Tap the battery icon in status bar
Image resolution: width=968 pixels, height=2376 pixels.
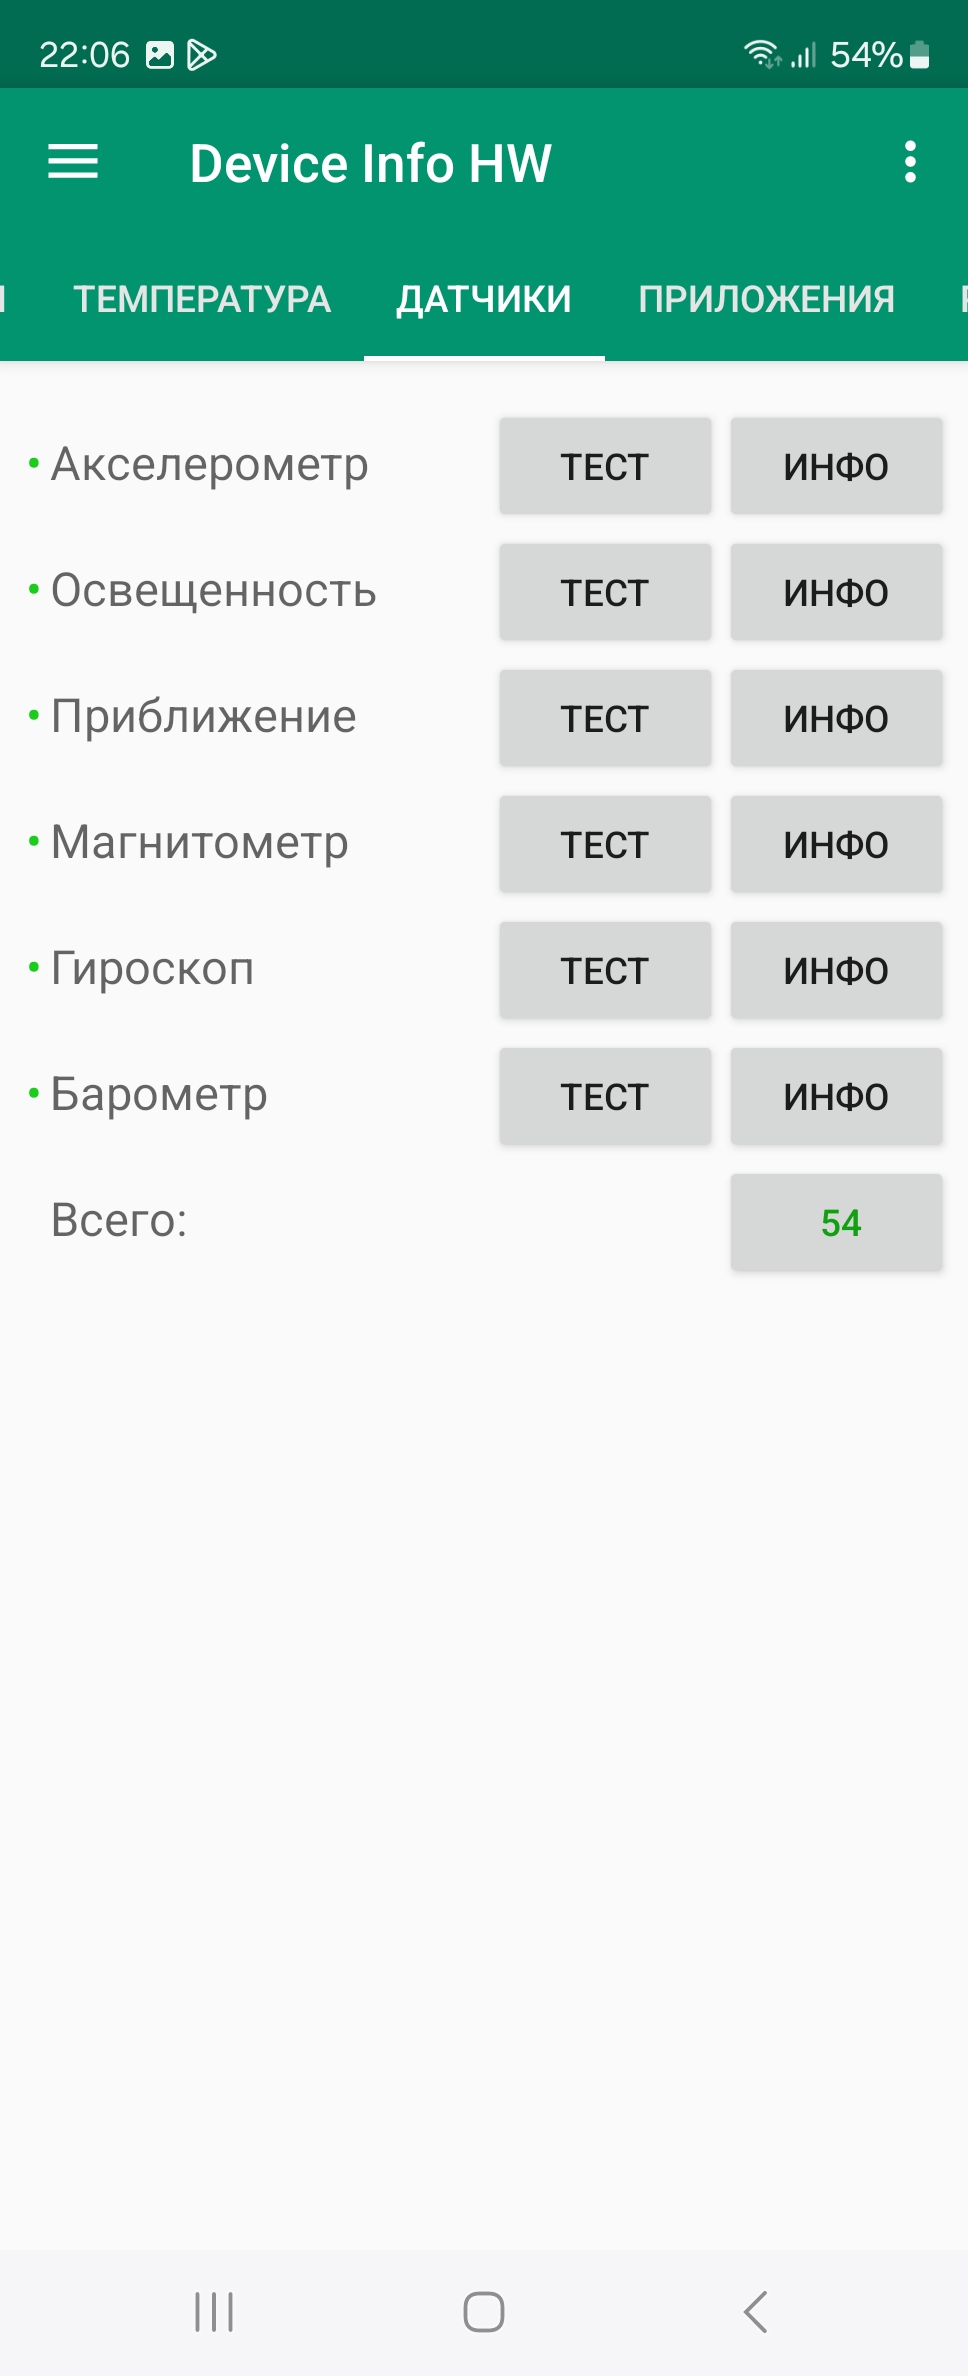pyautogui.click(x=920, y=55)
